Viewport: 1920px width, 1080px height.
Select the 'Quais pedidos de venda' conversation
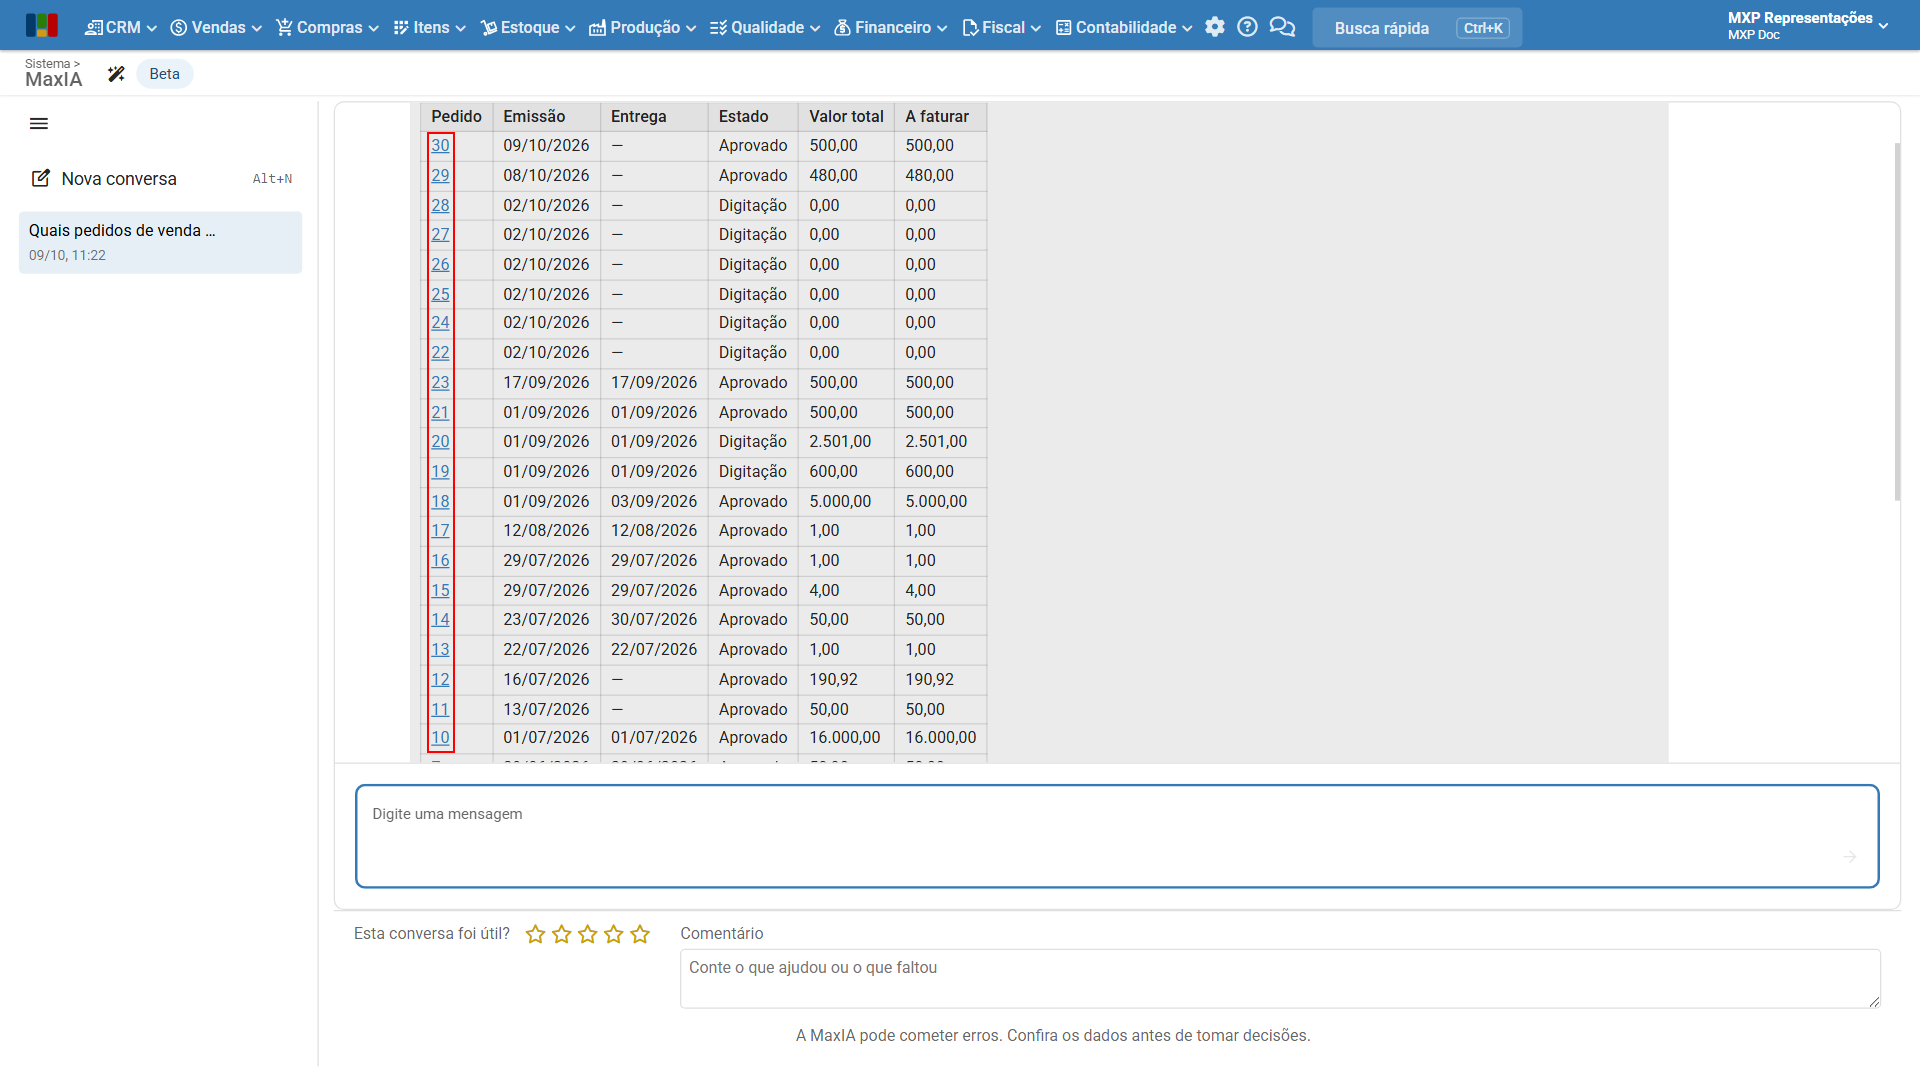coord(160,242)
